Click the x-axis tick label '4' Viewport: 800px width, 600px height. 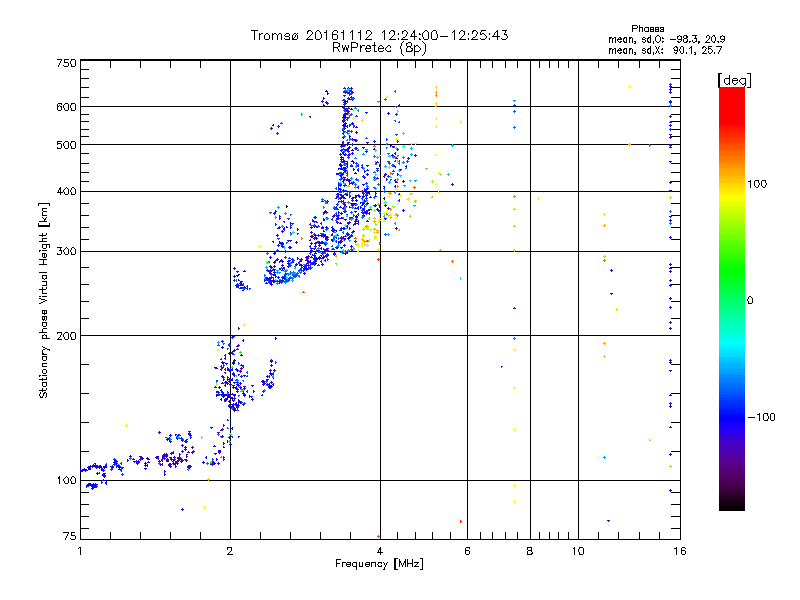point(380,551)
